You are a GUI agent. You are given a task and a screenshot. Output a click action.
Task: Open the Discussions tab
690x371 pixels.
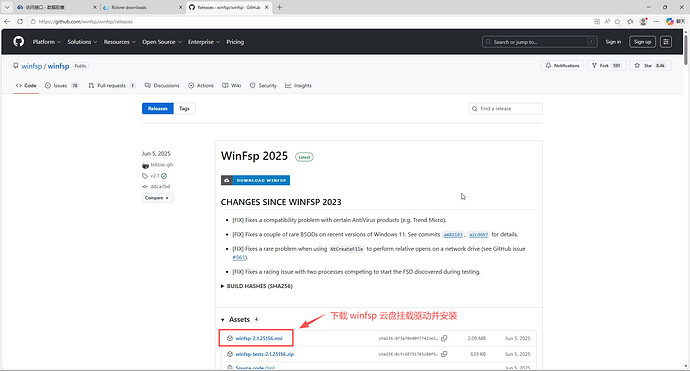pyautogui.click(x=162, y=85)
